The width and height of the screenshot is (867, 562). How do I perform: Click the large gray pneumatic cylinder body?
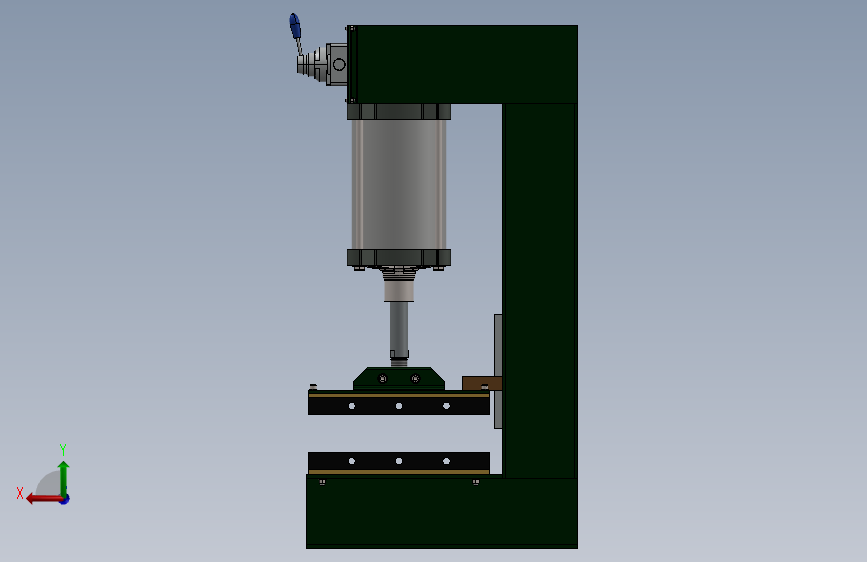[x=399, y=184]
